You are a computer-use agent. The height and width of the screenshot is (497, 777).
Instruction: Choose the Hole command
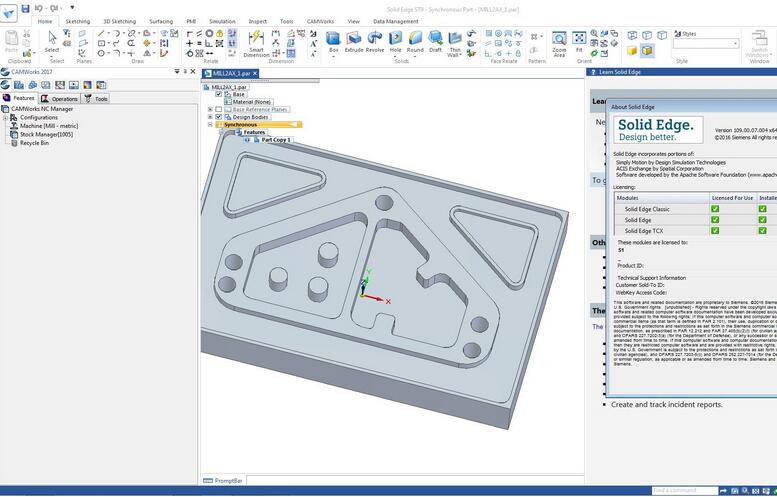395,41
